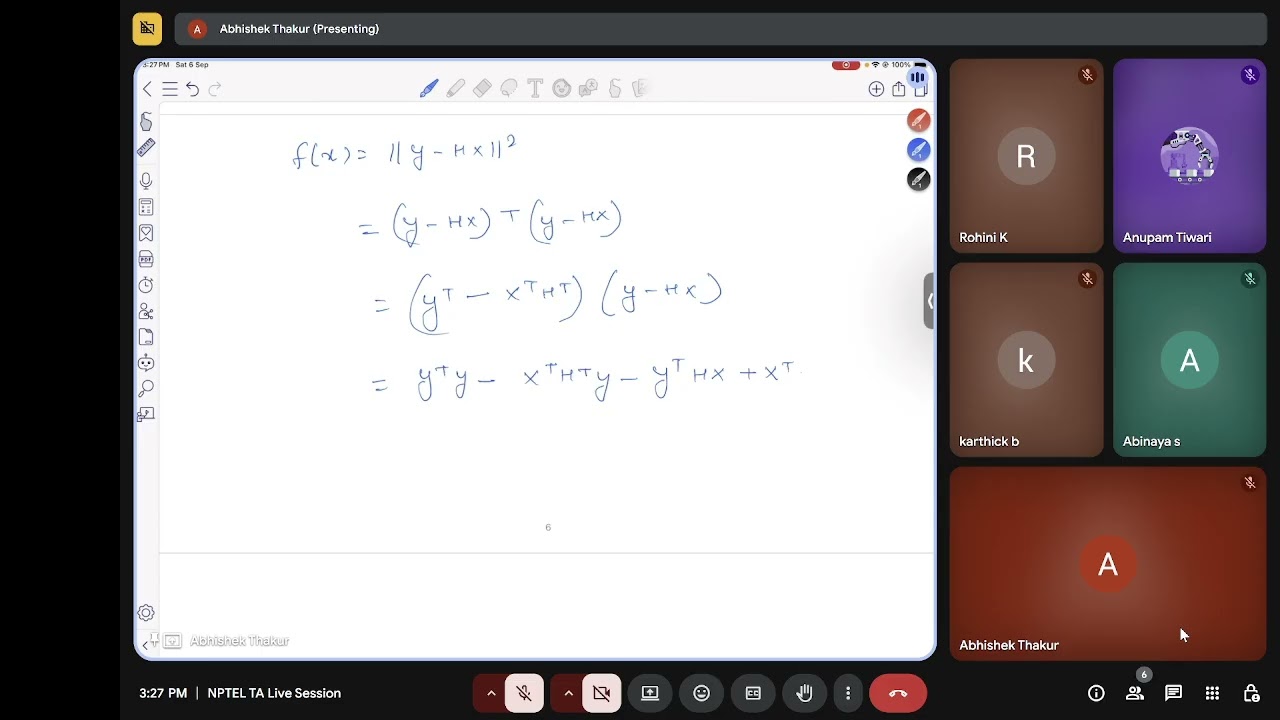Open the activities grid icon
Viewport: 1280px width, 720px height.
pyautogui.click(x=1212, y=693)
